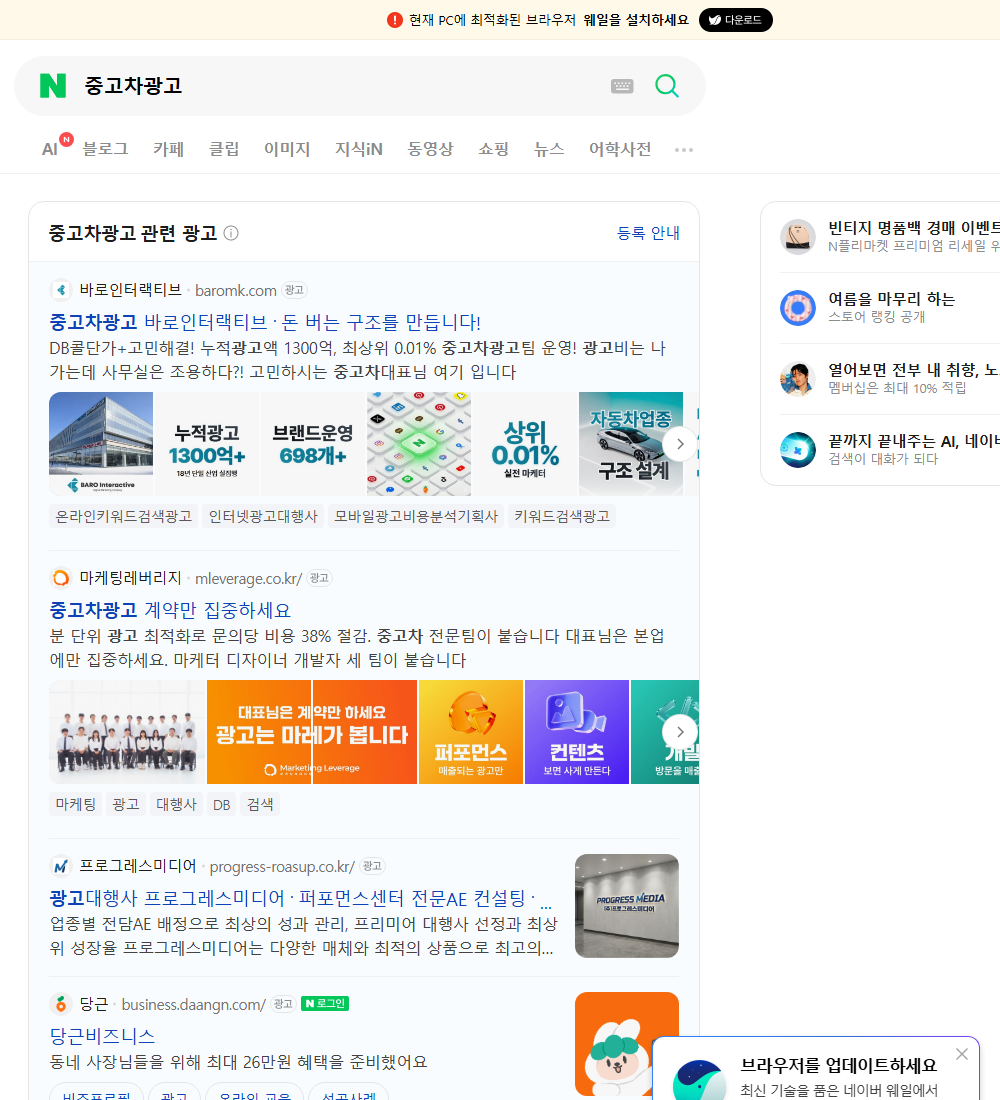Open the PROGRESS MEDIA office thumbnail

[x=627, y=906]
